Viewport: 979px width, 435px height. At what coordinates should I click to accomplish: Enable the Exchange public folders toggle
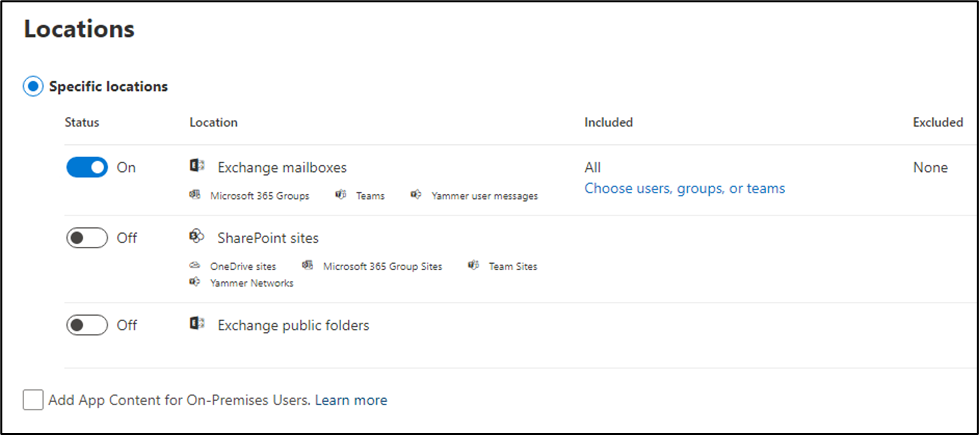[x=87, y=325]
